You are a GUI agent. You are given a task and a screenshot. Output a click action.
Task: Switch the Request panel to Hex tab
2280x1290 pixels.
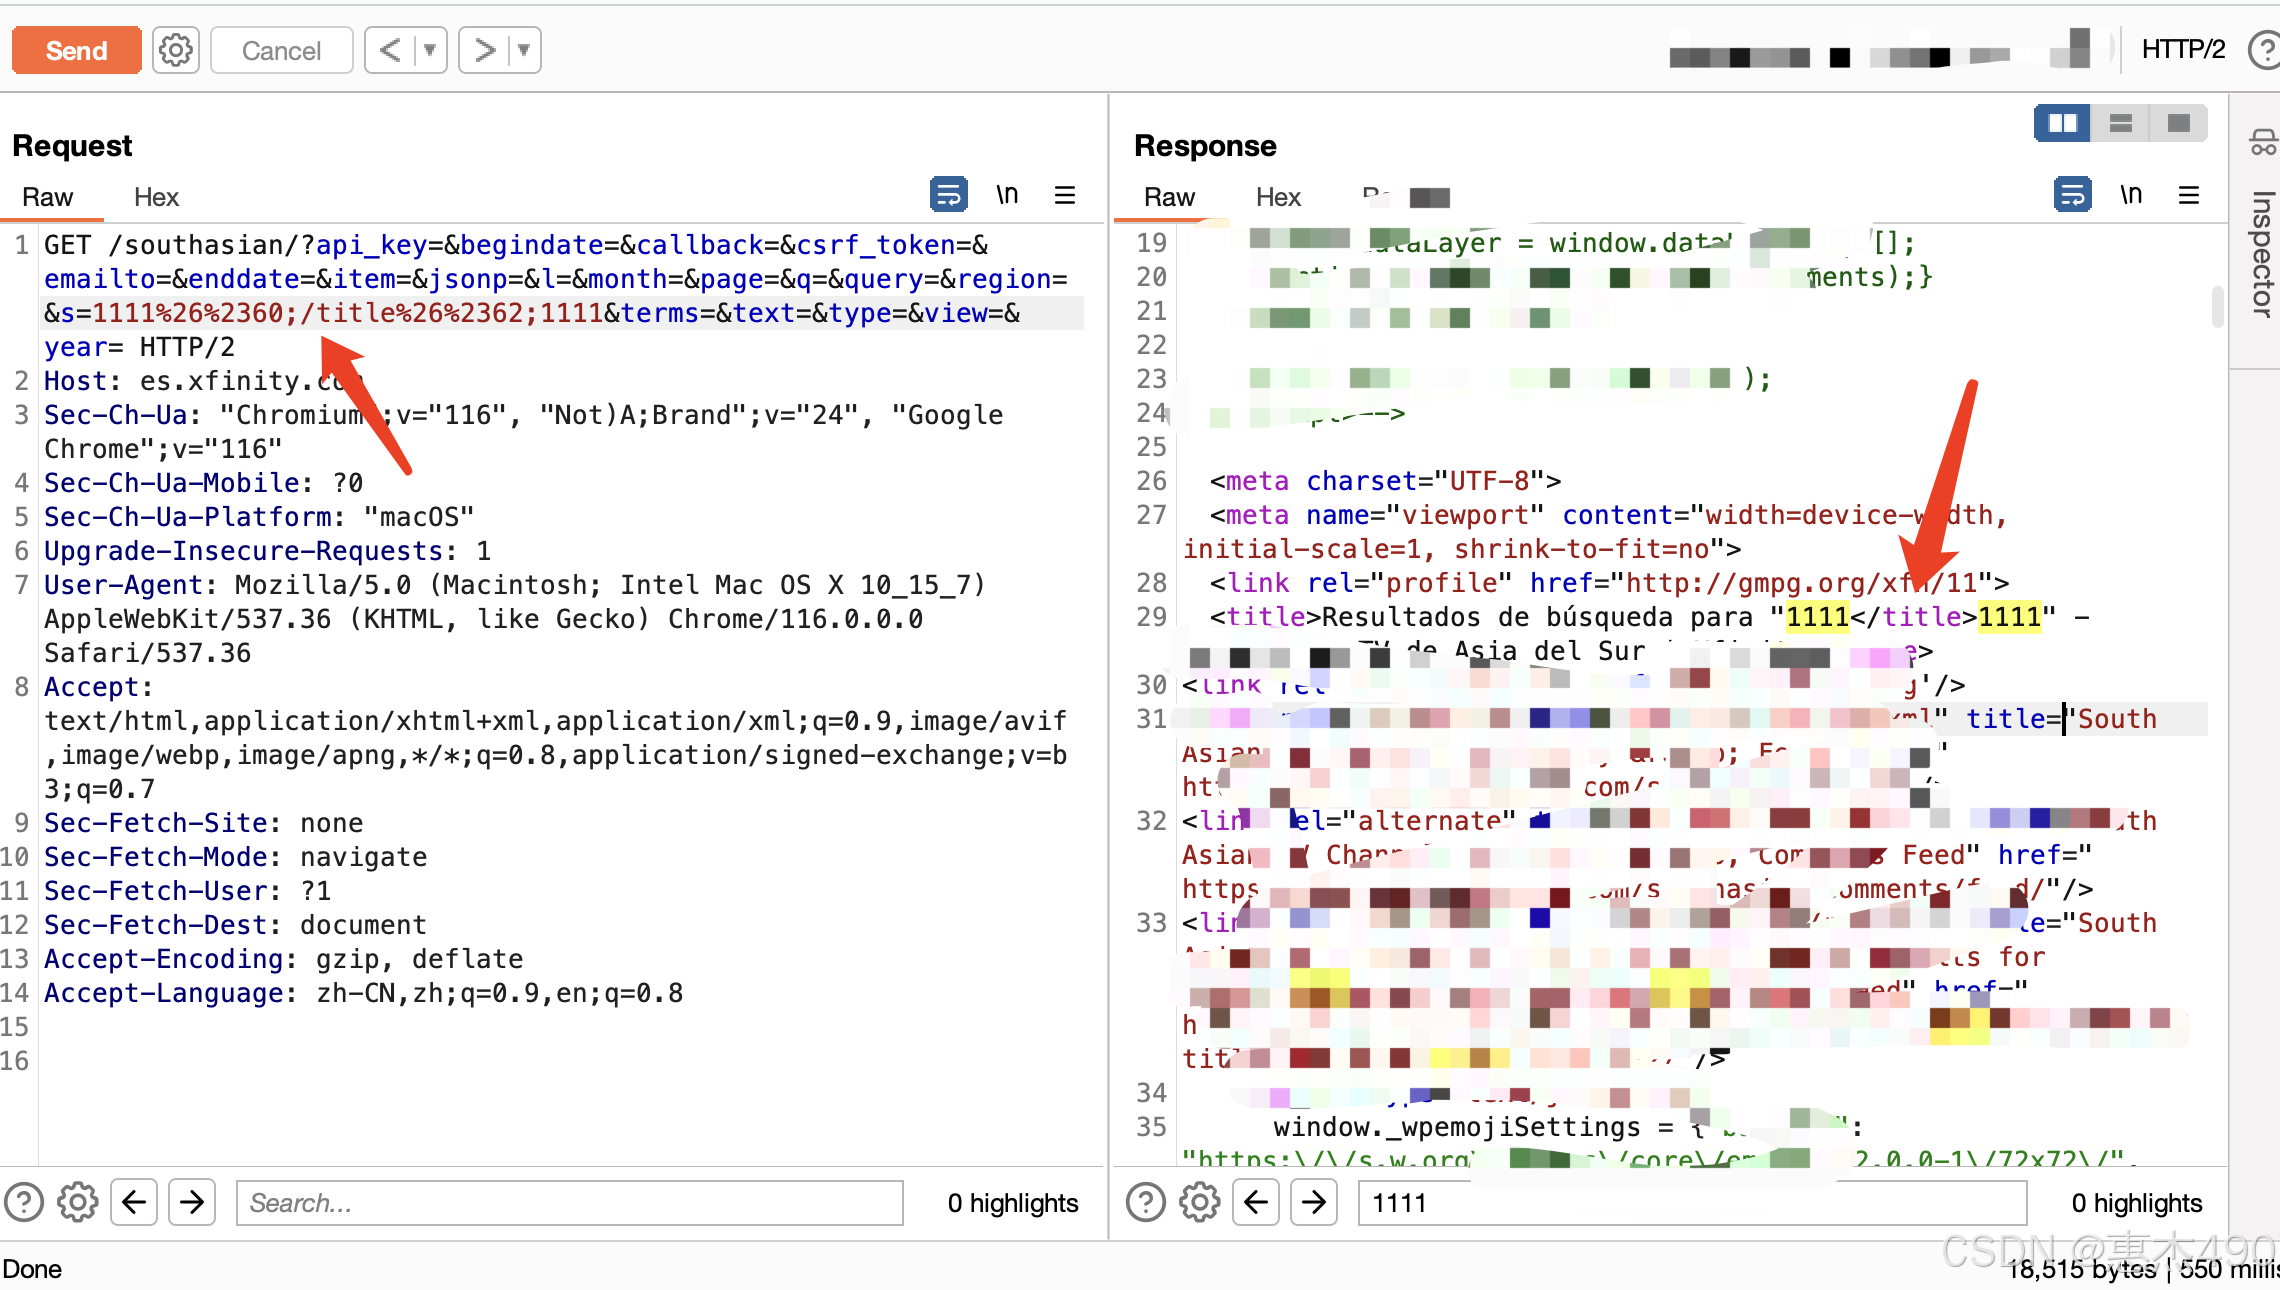coord(156,197)
